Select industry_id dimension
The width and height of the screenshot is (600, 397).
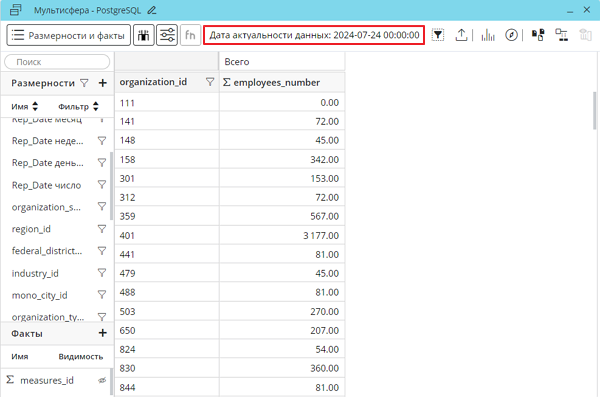point(35,273)
